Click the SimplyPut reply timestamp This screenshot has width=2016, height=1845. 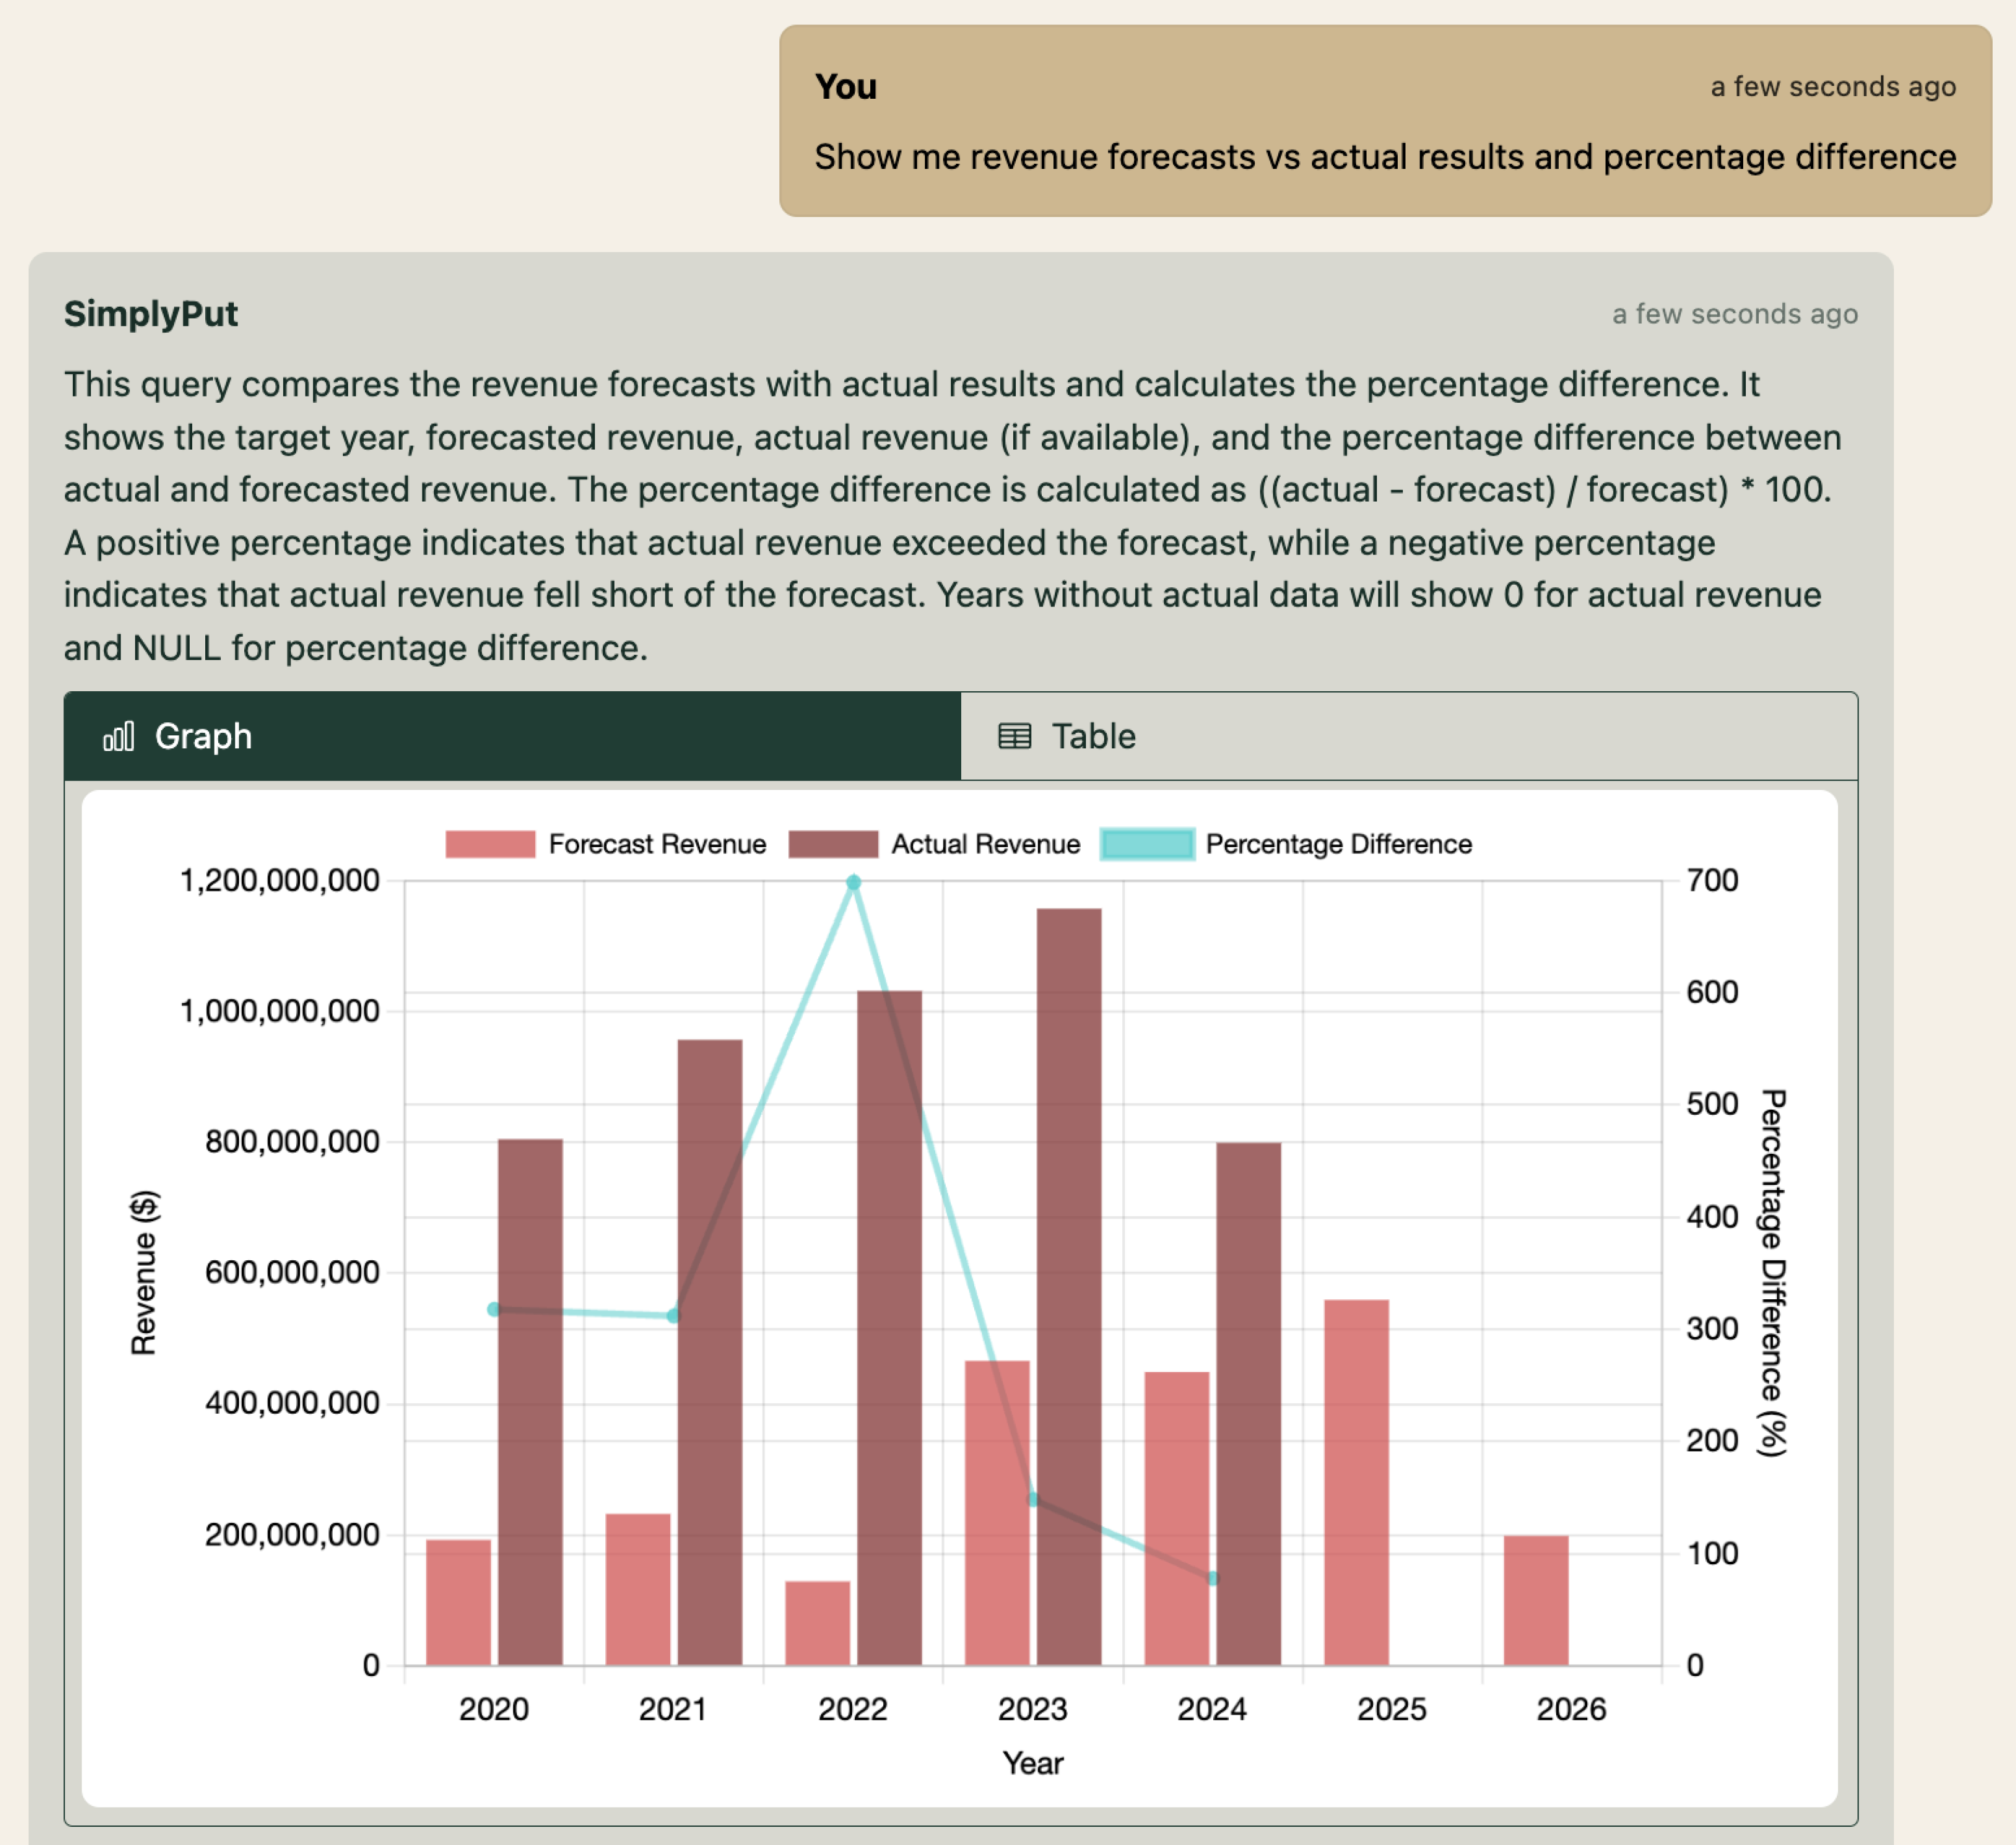1735,314
